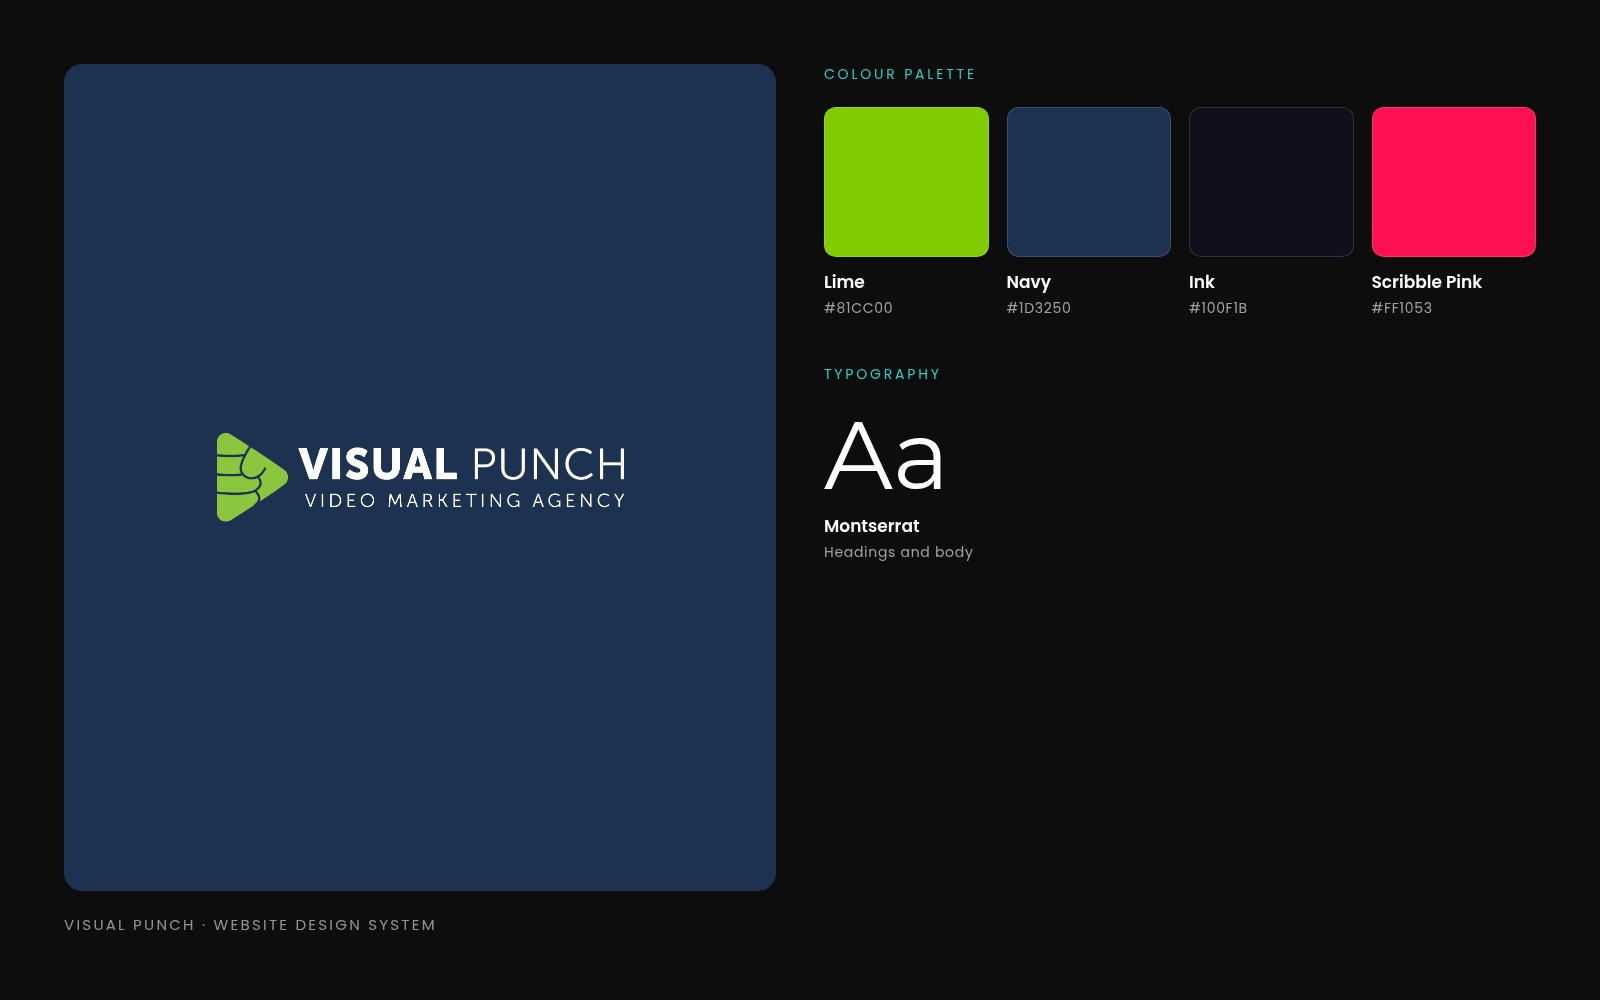Click the "Headings and body" caption
This screenshot has height=1000, width=1600.
898,552
